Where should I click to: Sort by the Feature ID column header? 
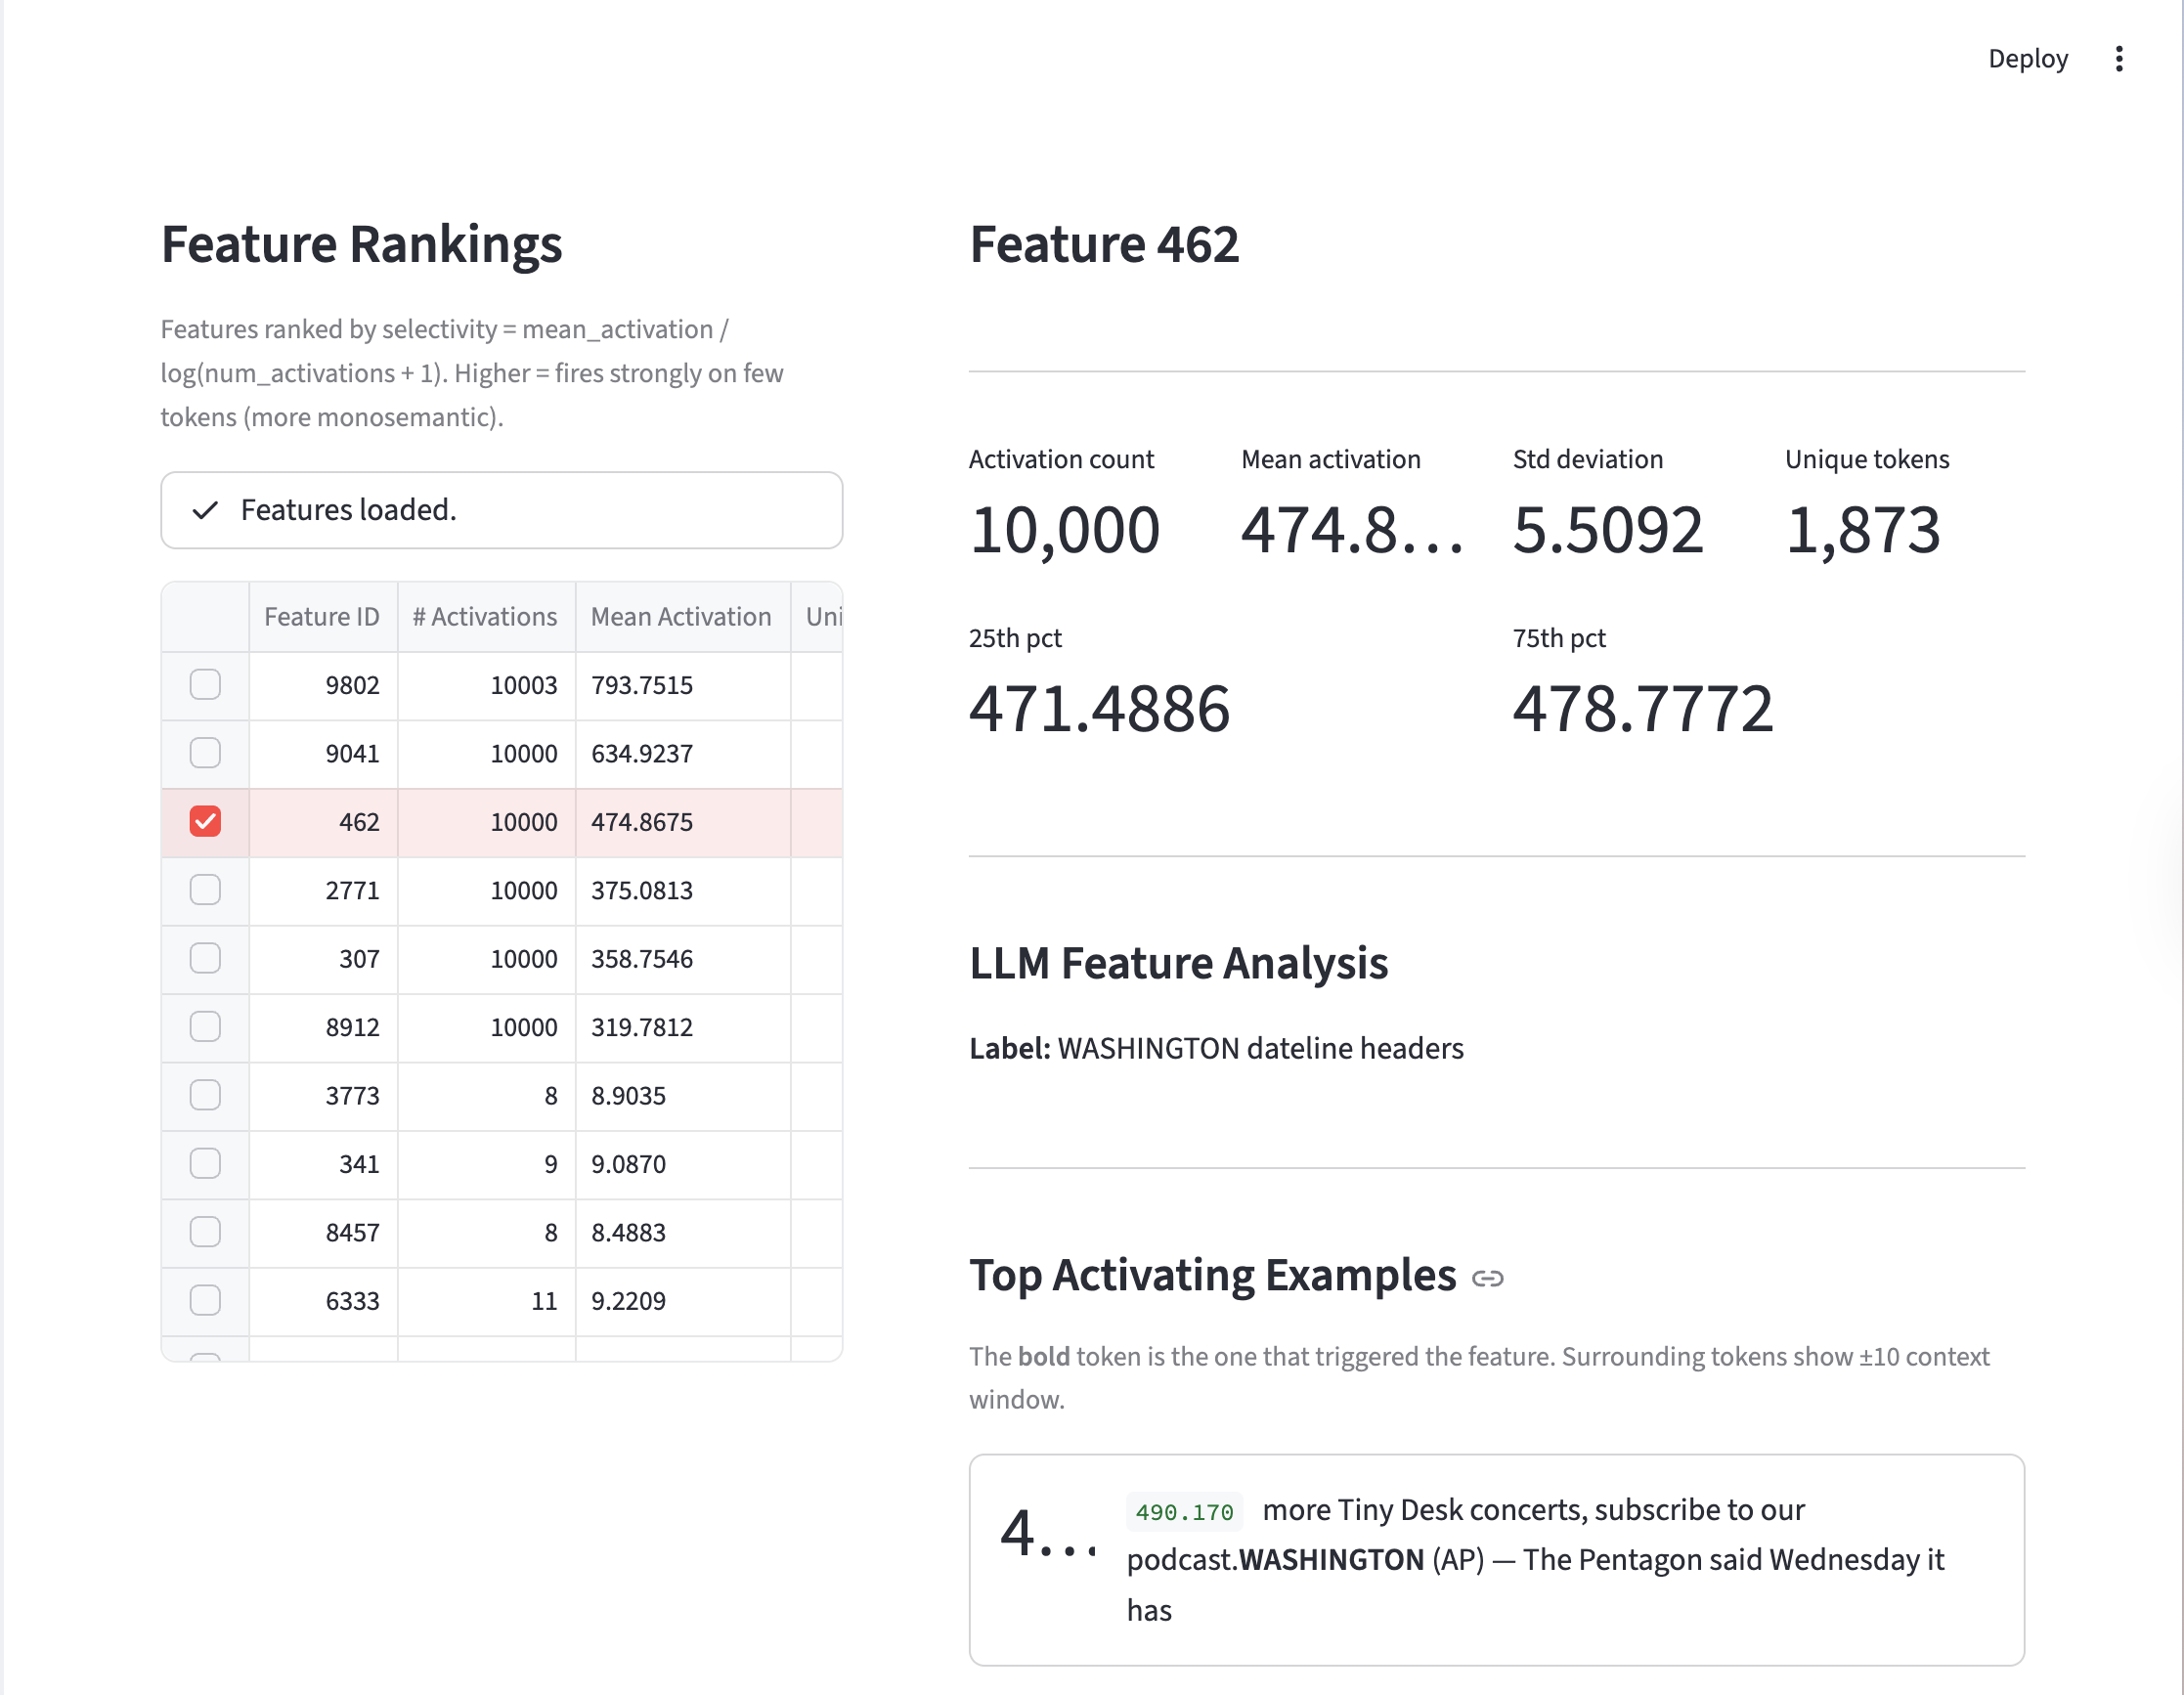click(x=321, y=617)
